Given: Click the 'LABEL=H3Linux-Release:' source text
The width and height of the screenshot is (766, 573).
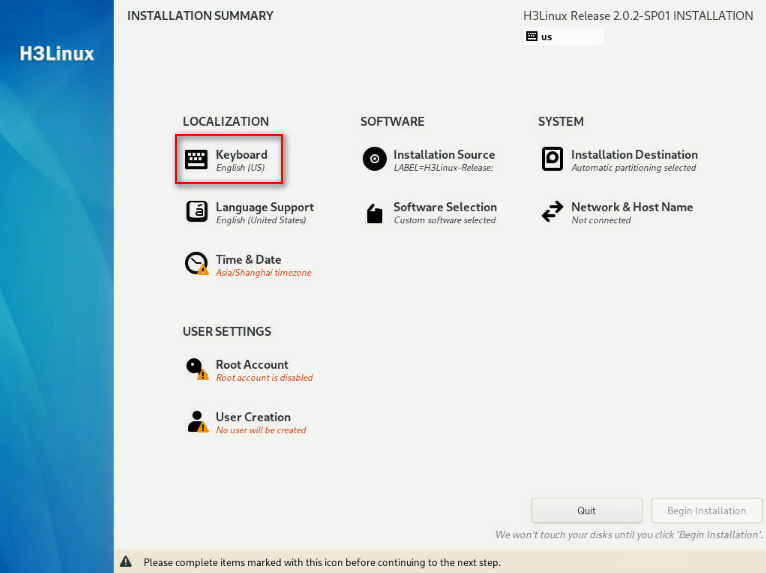Looking at the screenshot, I should [443, 168].
